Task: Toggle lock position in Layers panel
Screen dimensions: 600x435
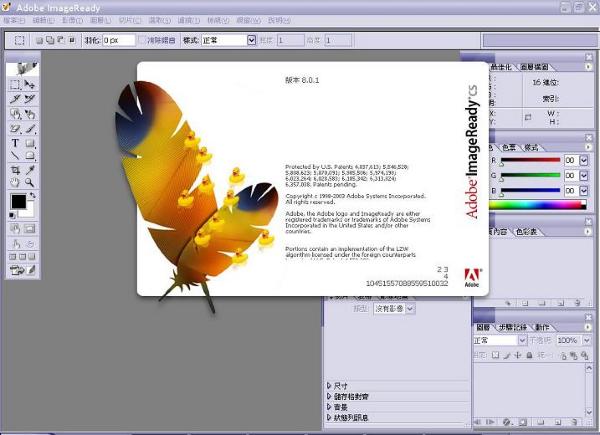Action: [518, 355]
